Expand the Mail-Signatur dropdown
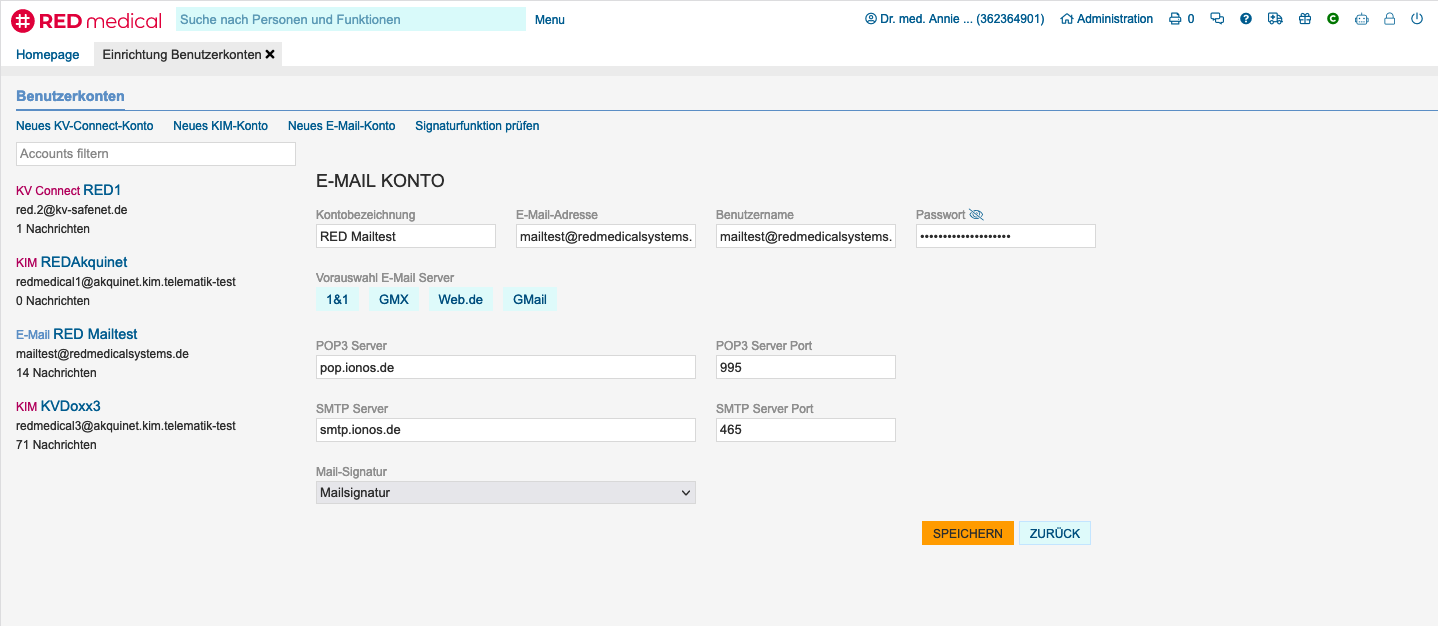Image resolution: width=1438 pixels, height=626 pixels. click(505, 493)
